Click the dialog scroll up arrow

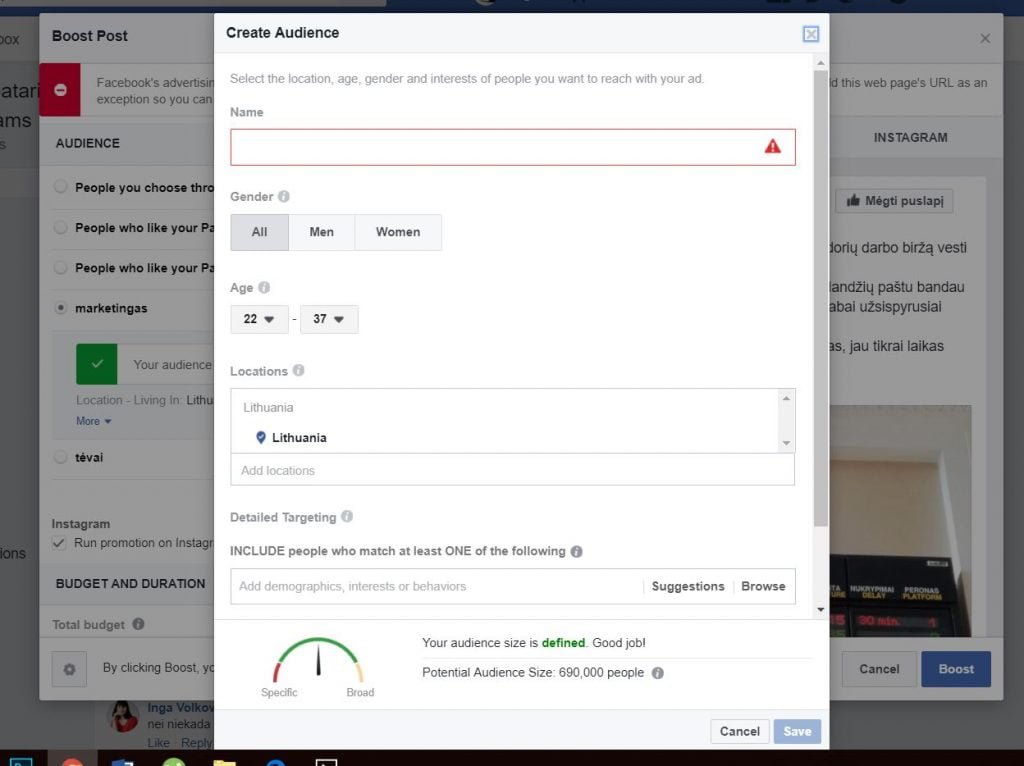[821, 63]
